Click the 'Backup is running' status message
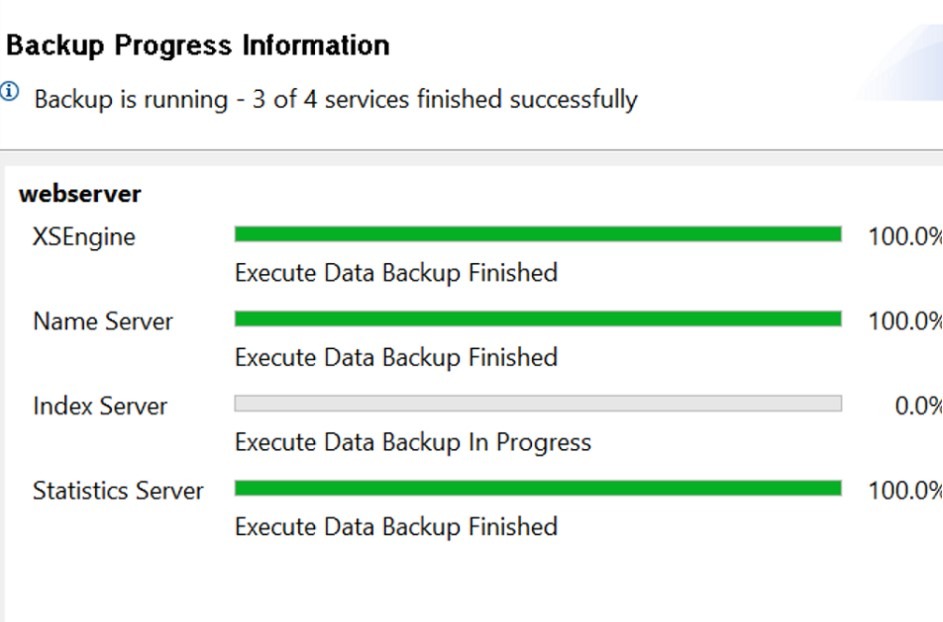 click(x=336, y=99)
